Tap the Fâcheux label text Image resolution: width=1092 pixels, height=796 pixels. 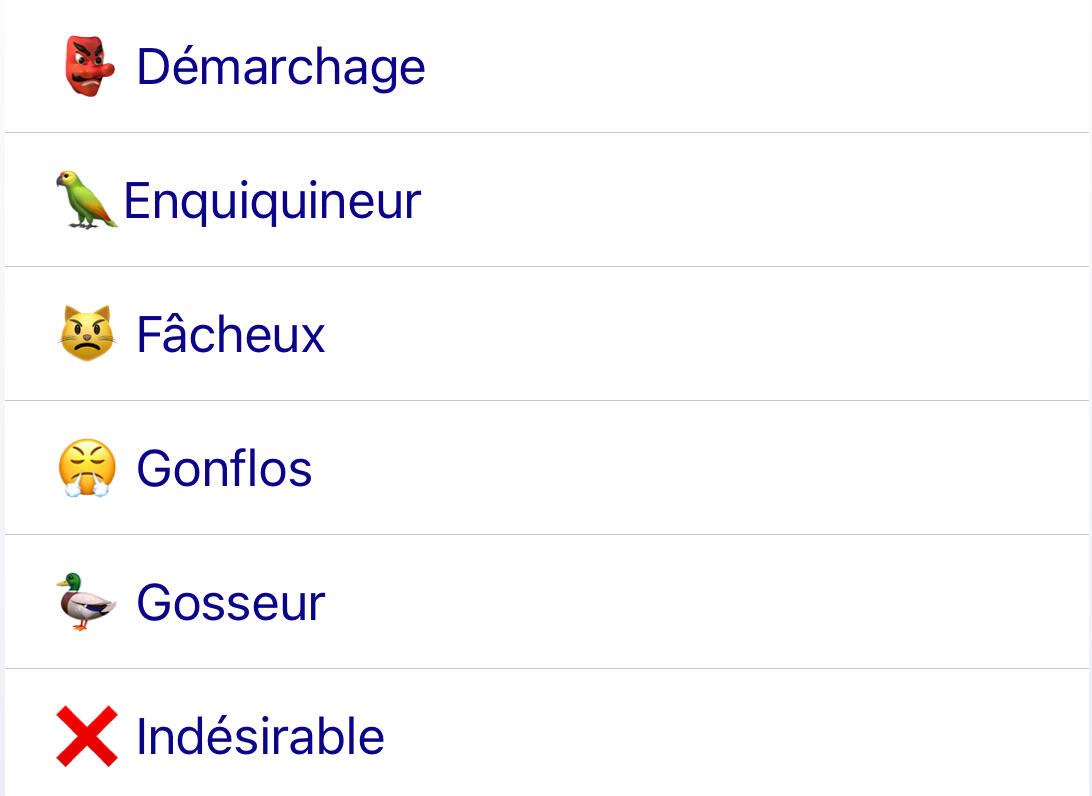click(x=231, y=335)
